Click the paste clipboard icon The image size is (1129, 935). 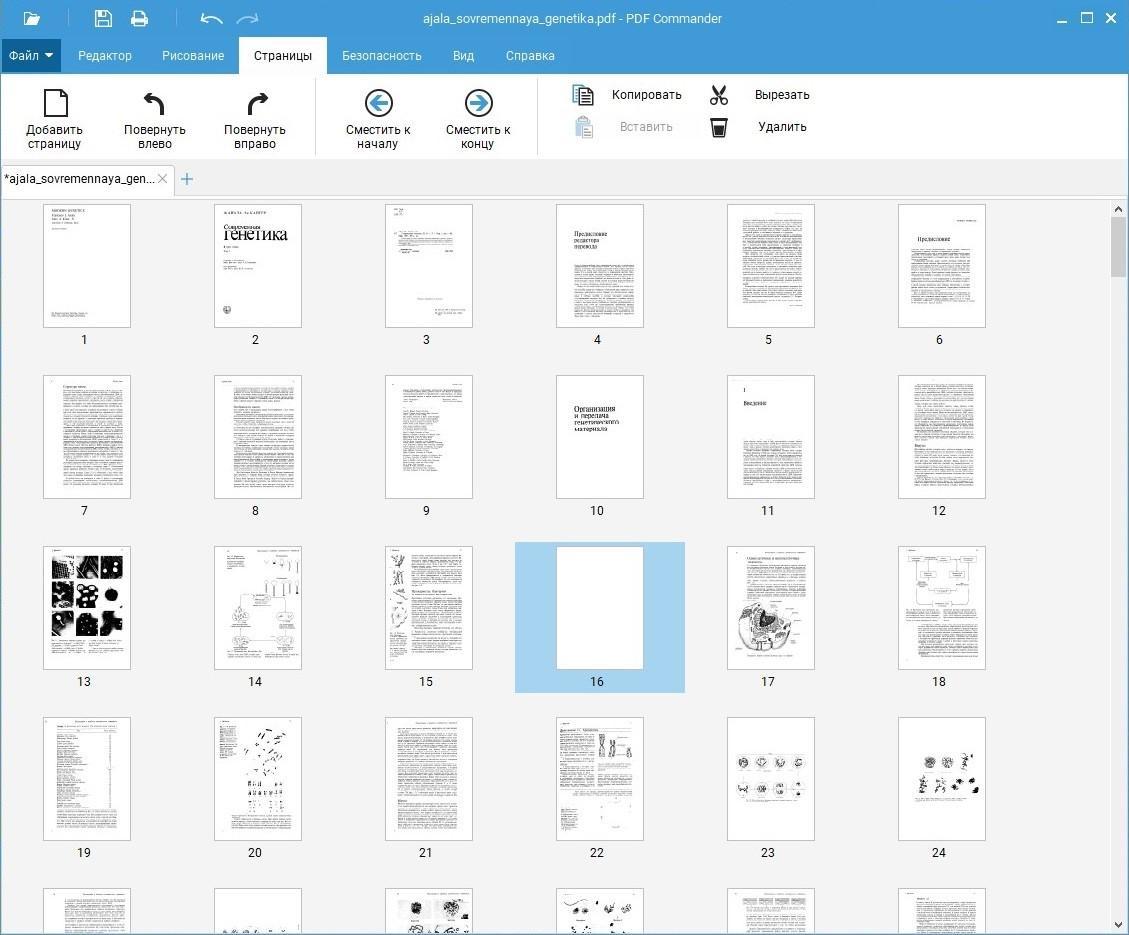[x=584, y=127]
